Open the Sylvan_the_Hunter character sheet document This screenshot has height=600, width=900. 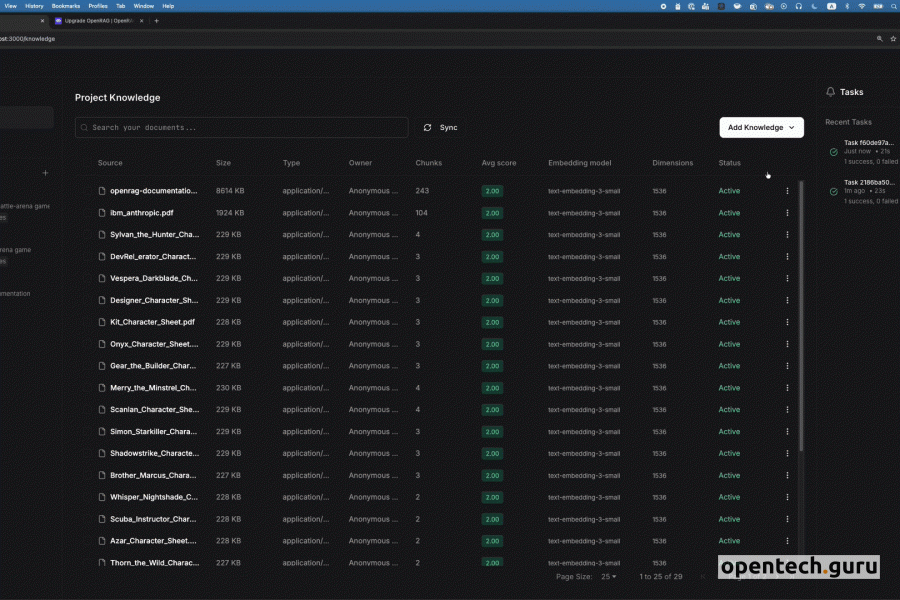tap(154, 235)
